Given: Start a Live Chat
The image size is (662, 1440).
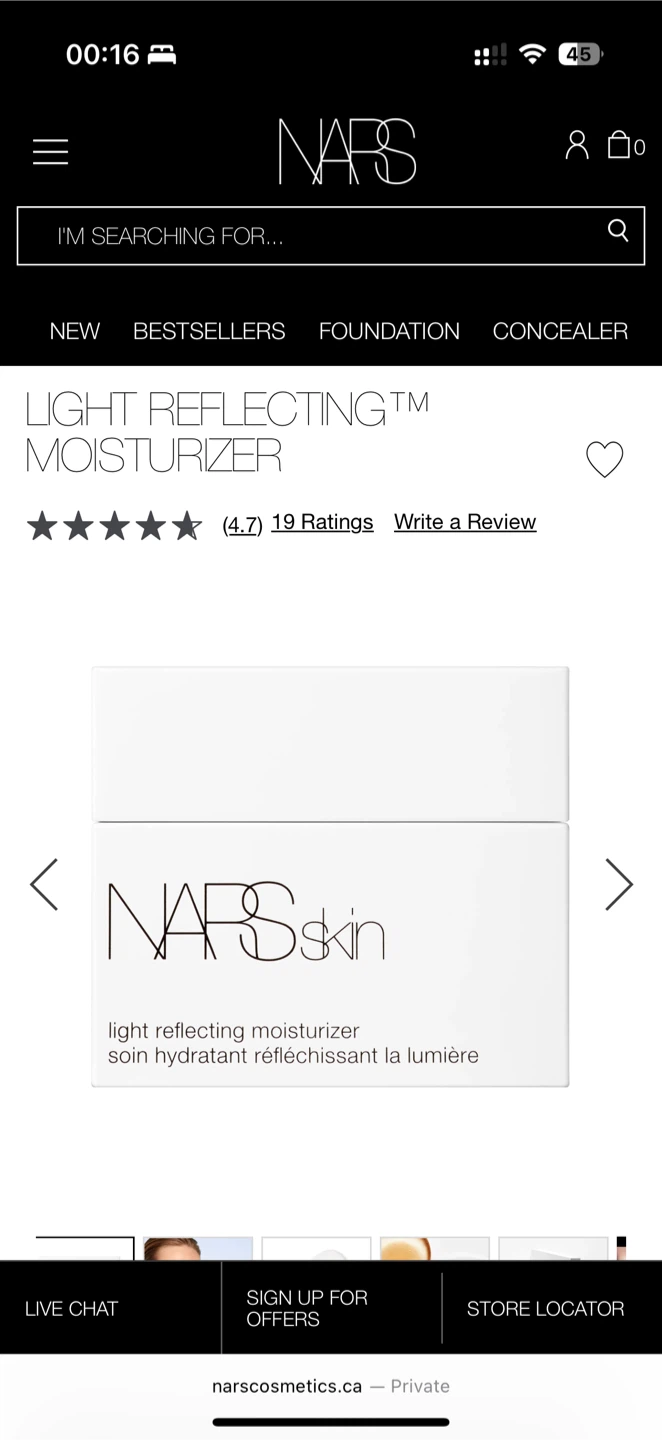Looking at the screenshot, I should [x=71, y=1308].
